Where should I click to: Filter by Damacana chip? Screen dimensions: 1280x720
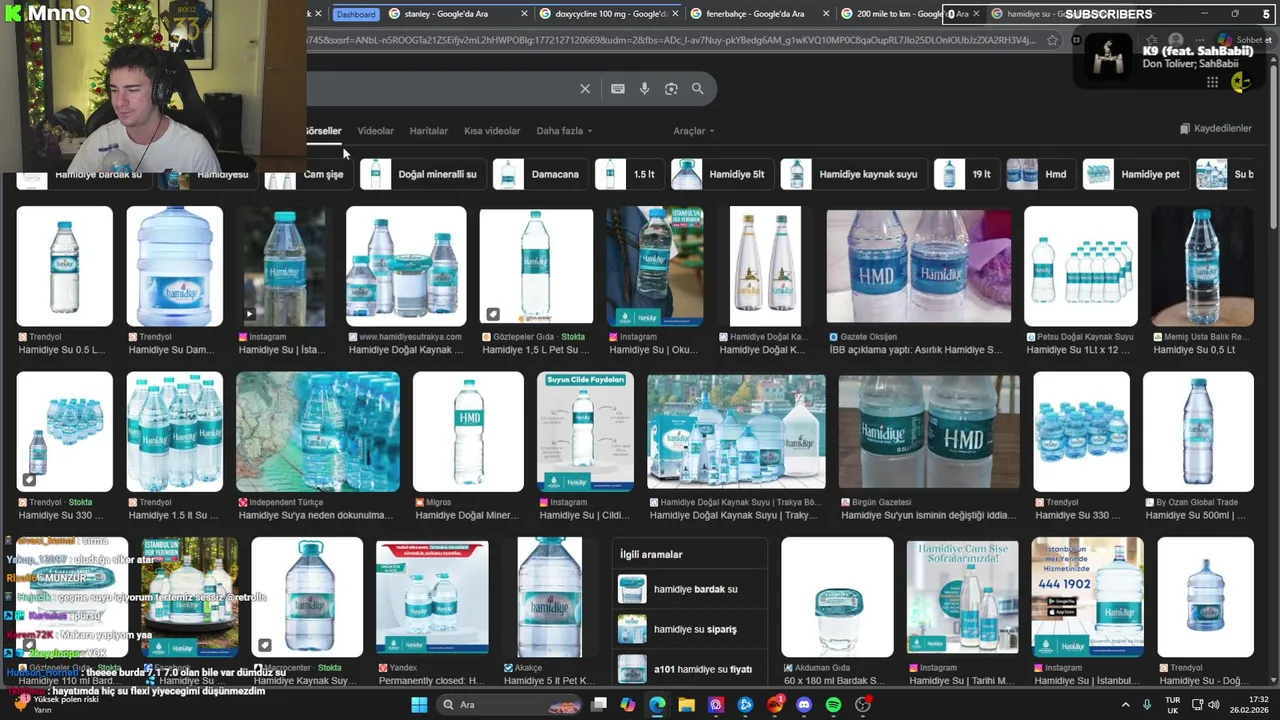pyautogui.click(x=540, y=174)
